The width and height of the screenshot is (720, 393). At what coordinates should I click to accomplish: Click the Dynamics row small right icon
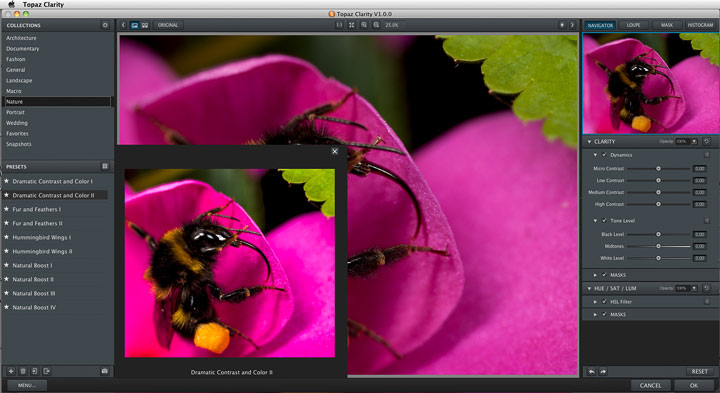pyautogui.click(x=707, y=155)
